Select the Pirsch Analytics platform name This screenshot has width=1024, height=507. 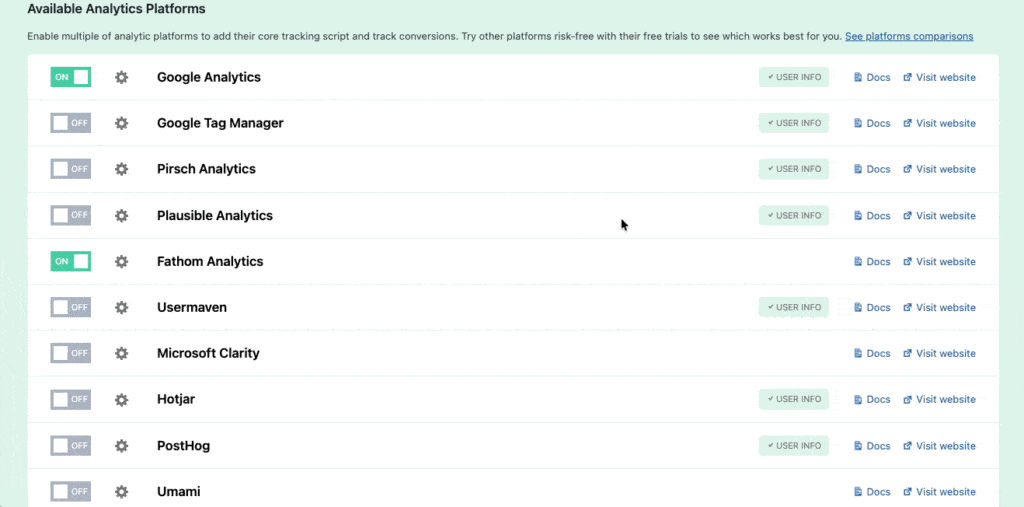click(x=206, y=169)
